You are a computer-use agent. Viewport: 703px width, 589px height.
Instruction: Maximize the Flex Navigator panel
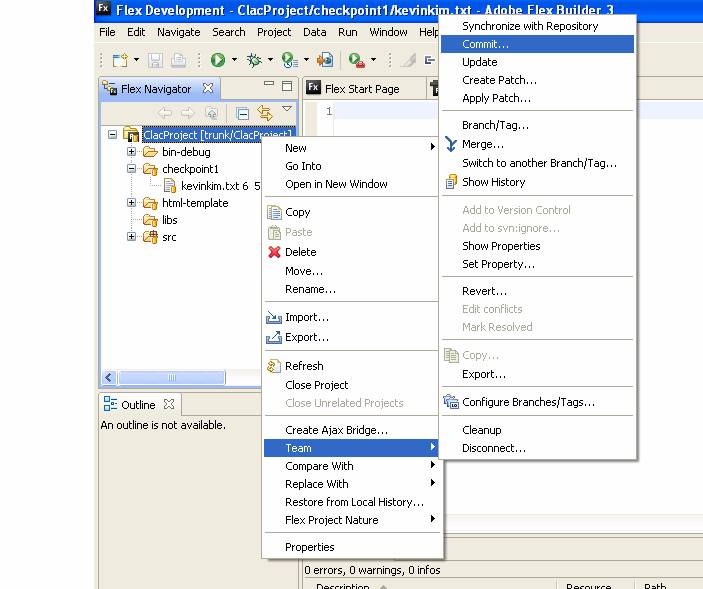[x=287, y=86]
